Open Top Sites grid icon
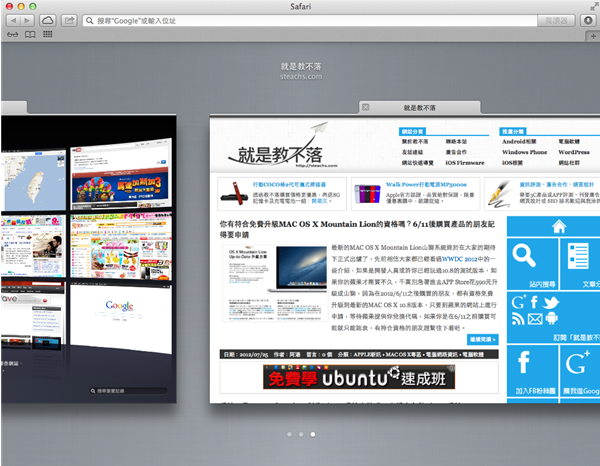 pos(47,34)
